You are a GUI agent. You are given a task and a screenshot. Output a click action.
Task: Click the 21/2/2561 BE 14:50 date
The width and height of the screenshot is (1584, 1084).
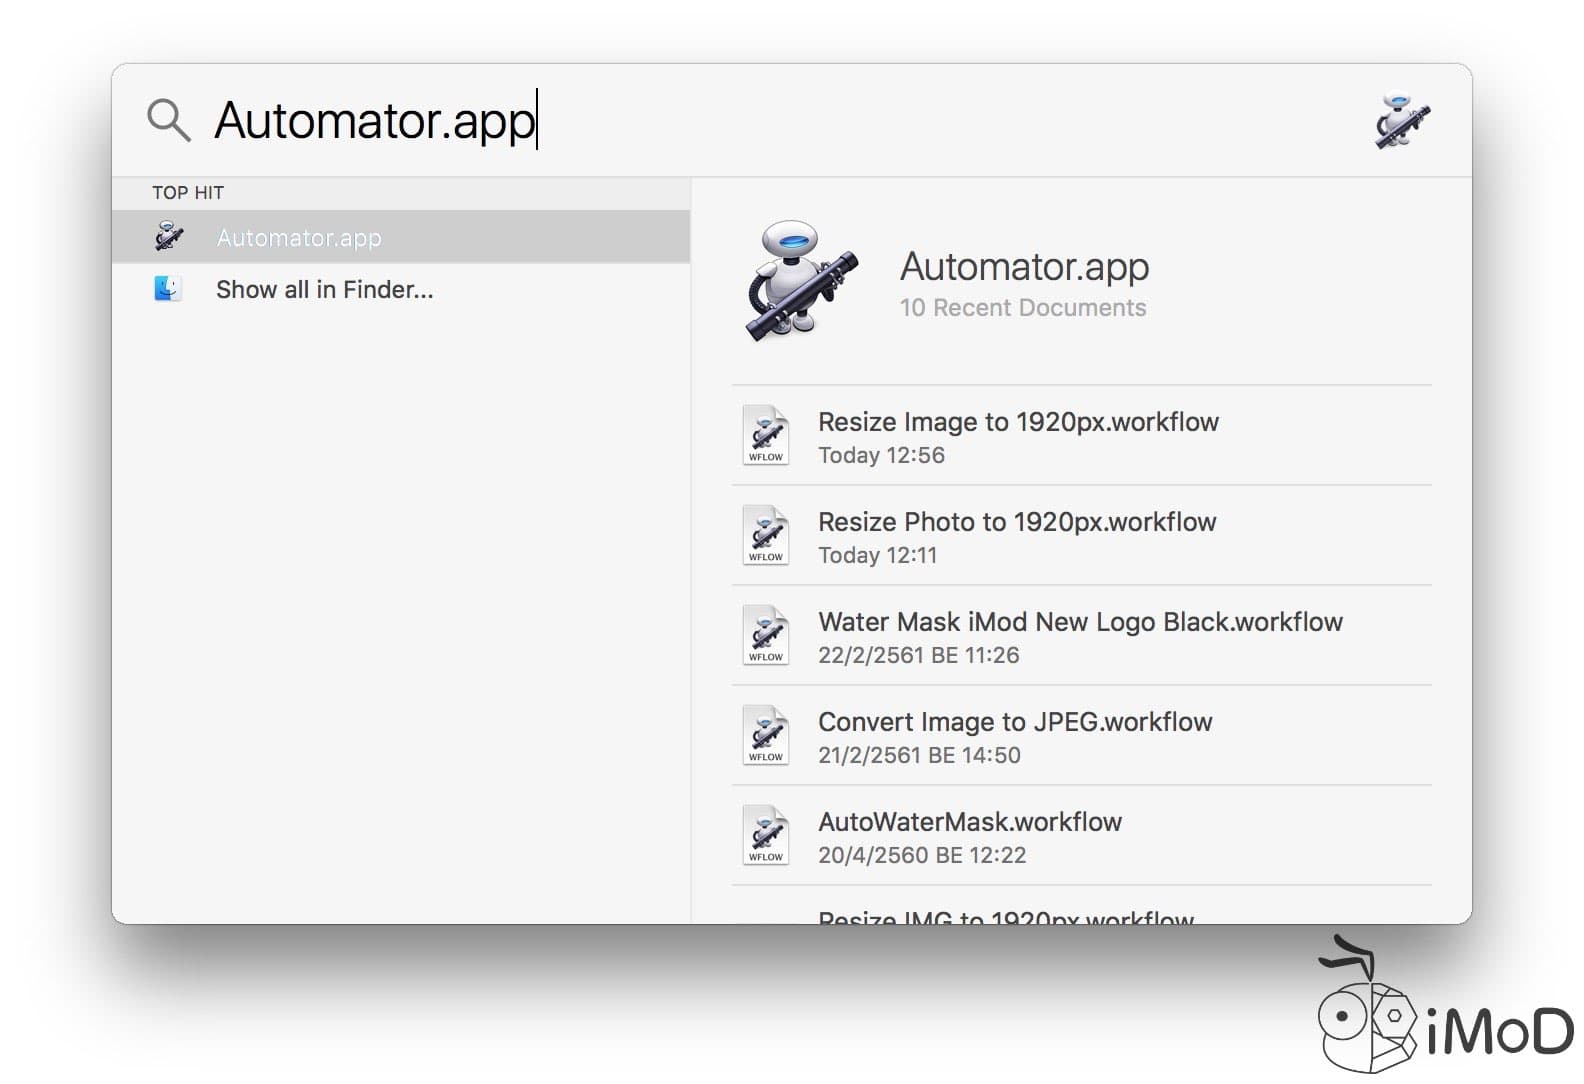(919, 755)
